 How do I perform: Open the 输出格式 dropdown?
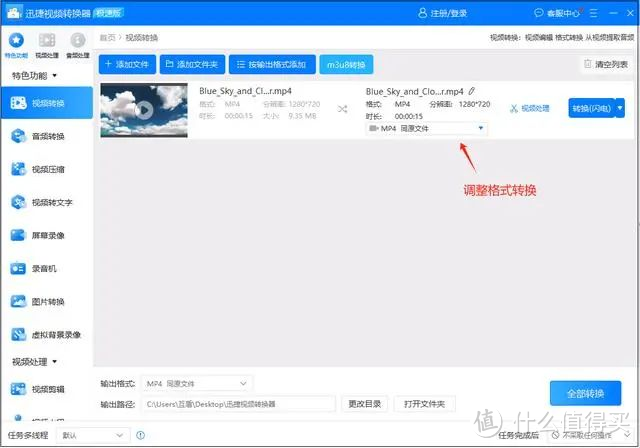197,384
